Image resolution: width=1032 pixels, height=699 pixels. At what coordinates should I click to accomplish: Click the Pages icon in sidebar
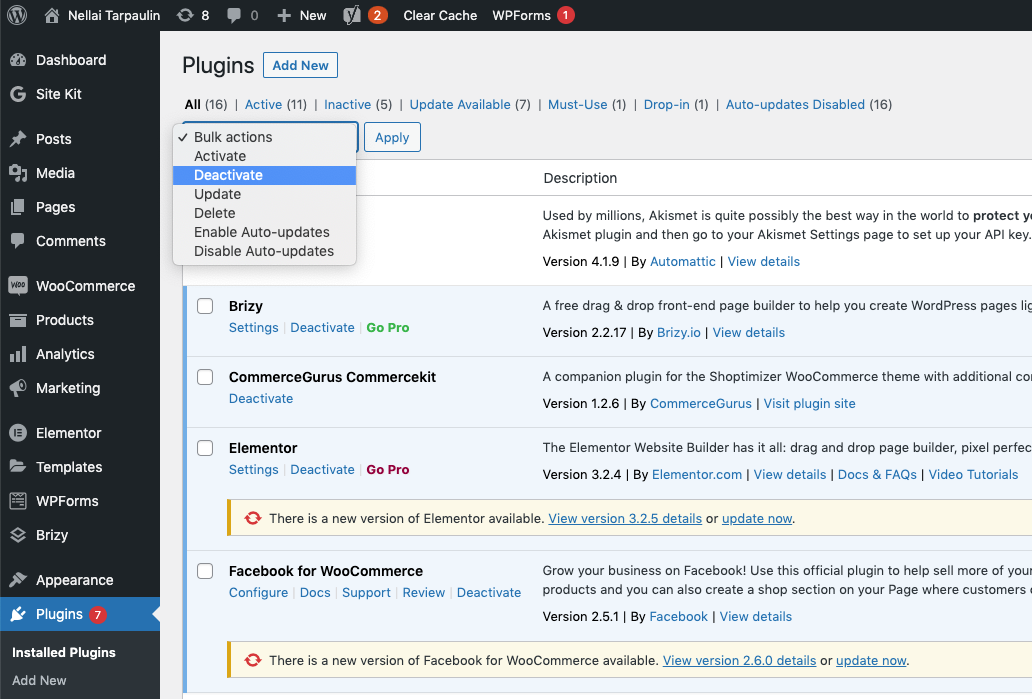click(x=18, y=207)
